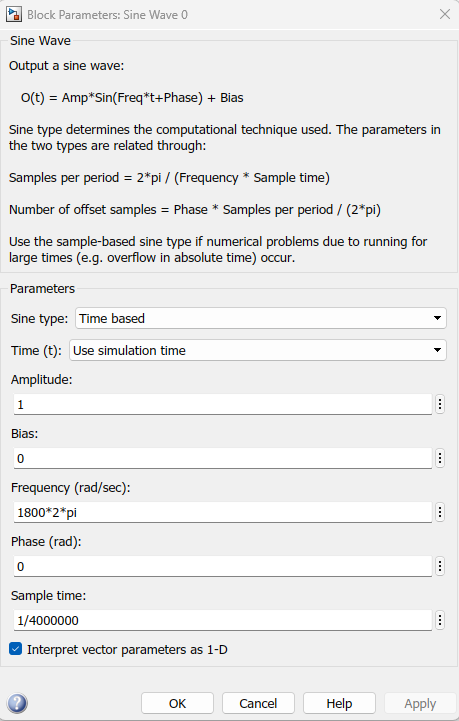Click the Sample time field showing 1/4000000
459x721 pixels.
[223, 620]
